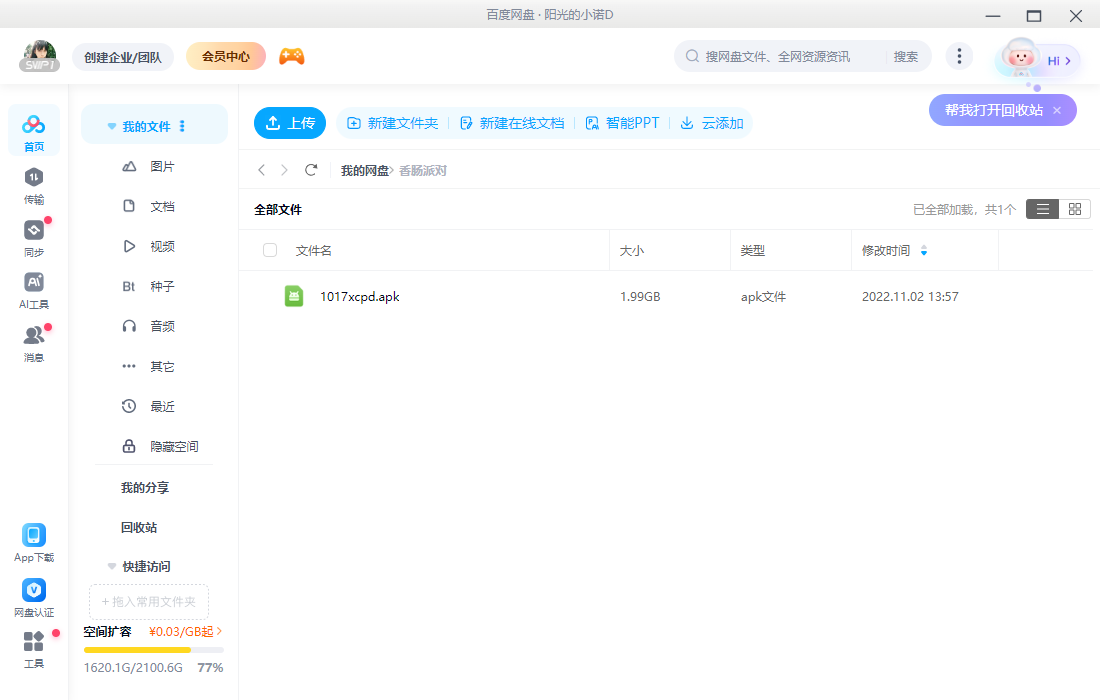The image size is (1100, 700).
Task: Open the 上传 upload menu
Action: click(289, 122)
